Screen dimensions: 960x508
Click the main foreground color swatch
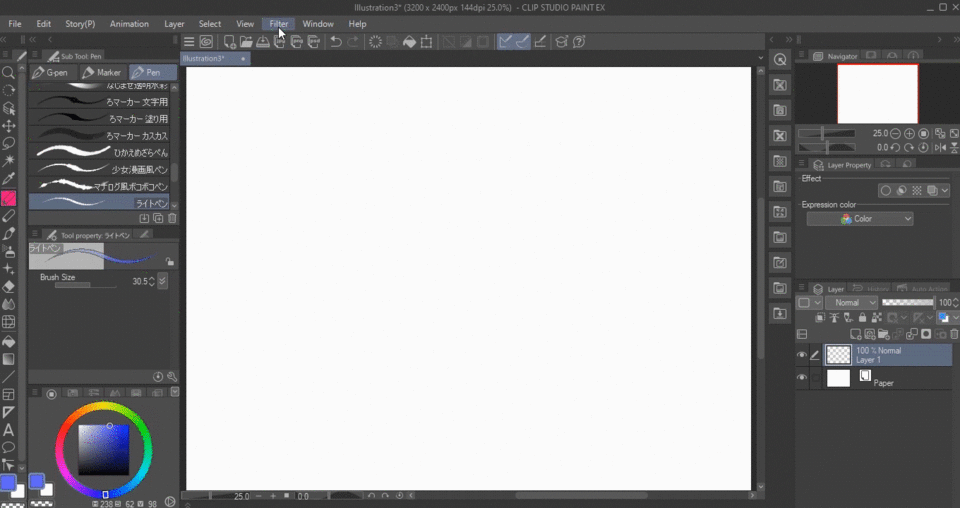tap(8, 483)
